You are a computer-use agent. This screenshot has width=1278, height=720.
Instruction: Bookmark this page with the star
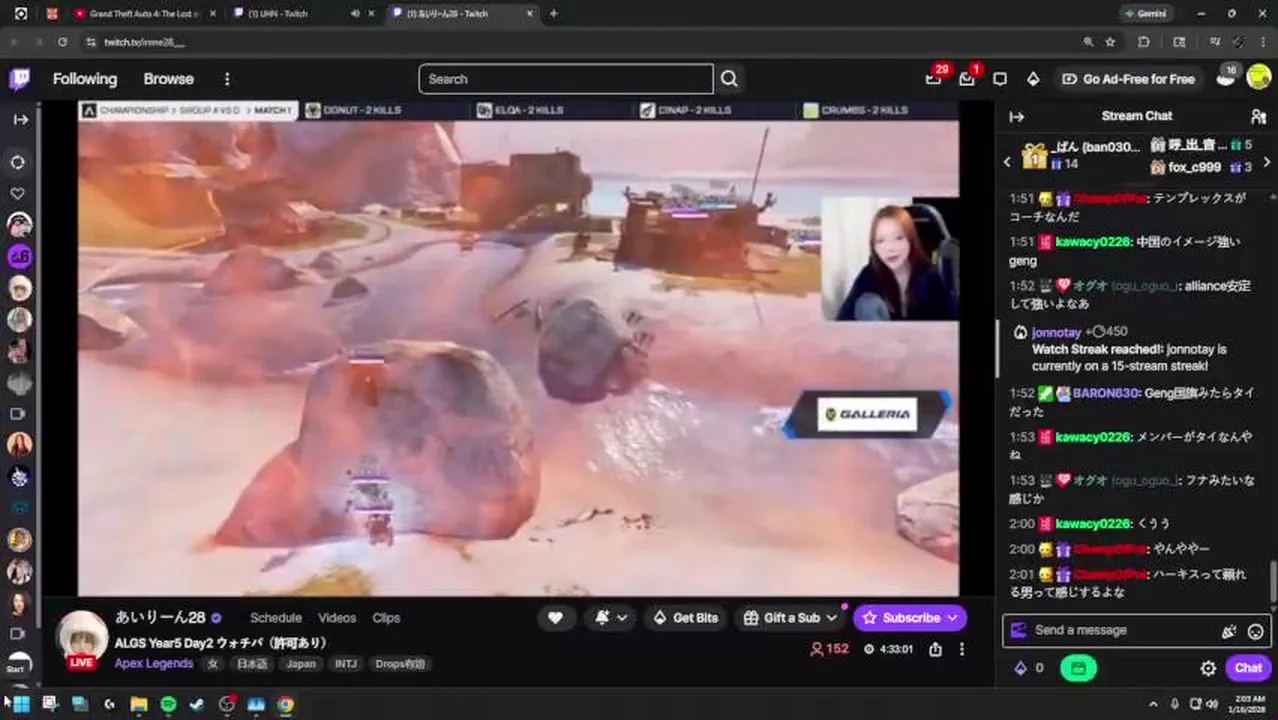[1110, 42]
